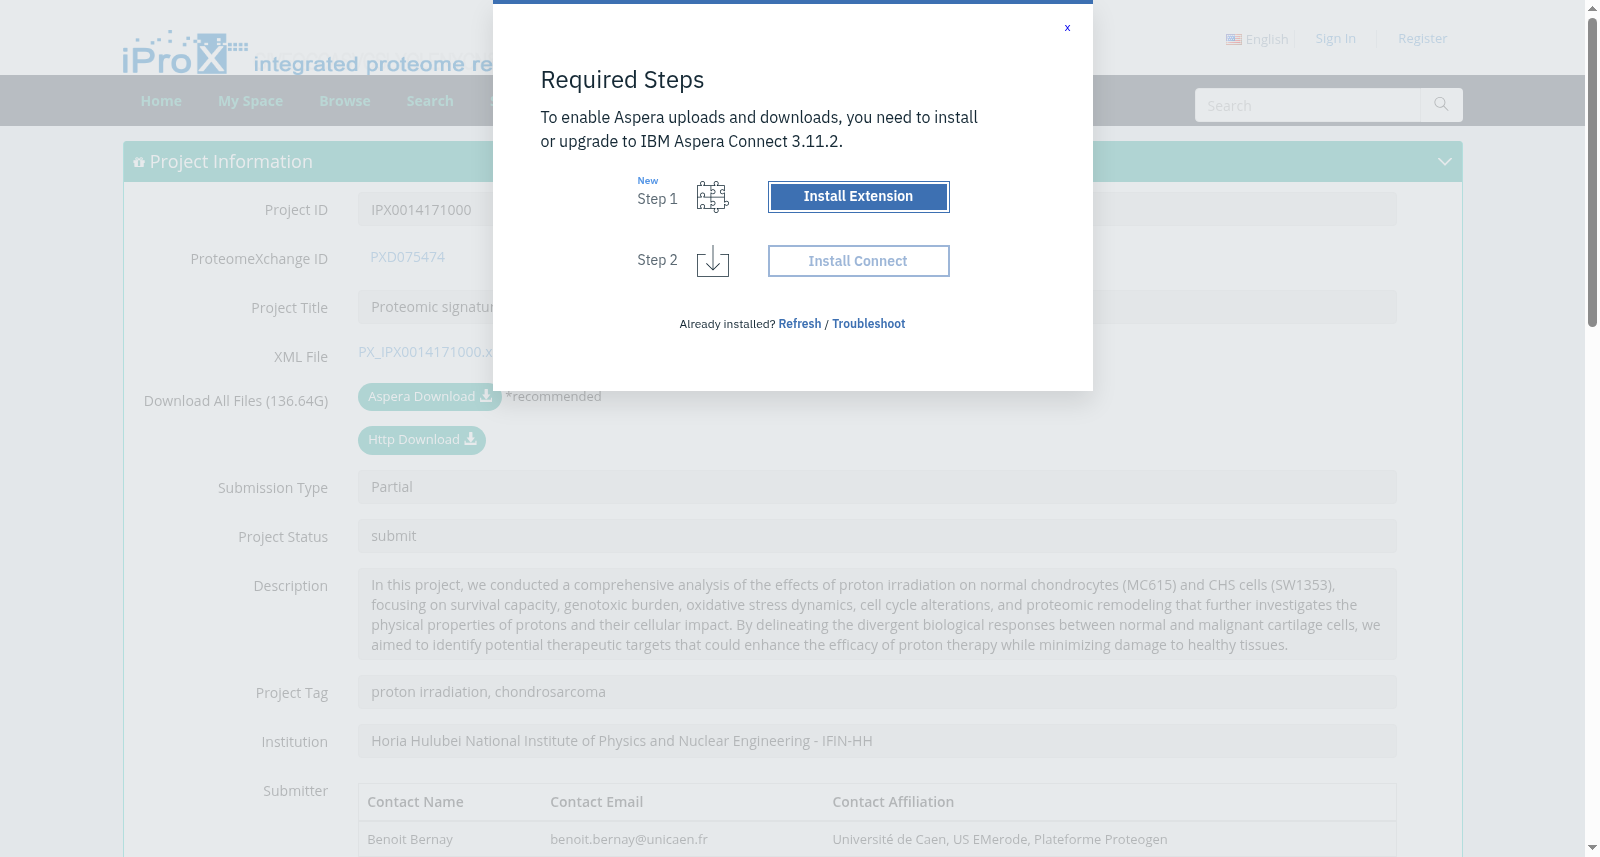The height and width of the screenshot is (857, 1600).
Task: Close the Required Steps dialog
Action: pos(1067,28)
